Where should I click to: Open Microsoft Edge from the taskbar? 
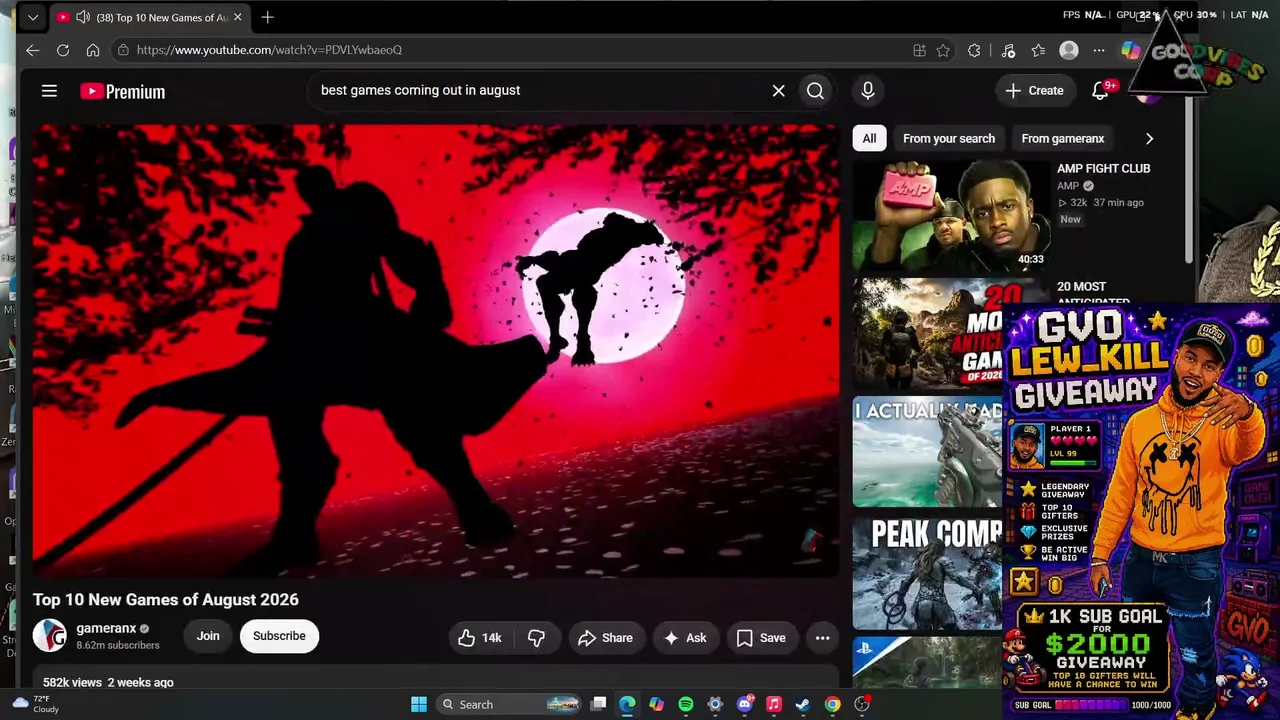(627, 704)
